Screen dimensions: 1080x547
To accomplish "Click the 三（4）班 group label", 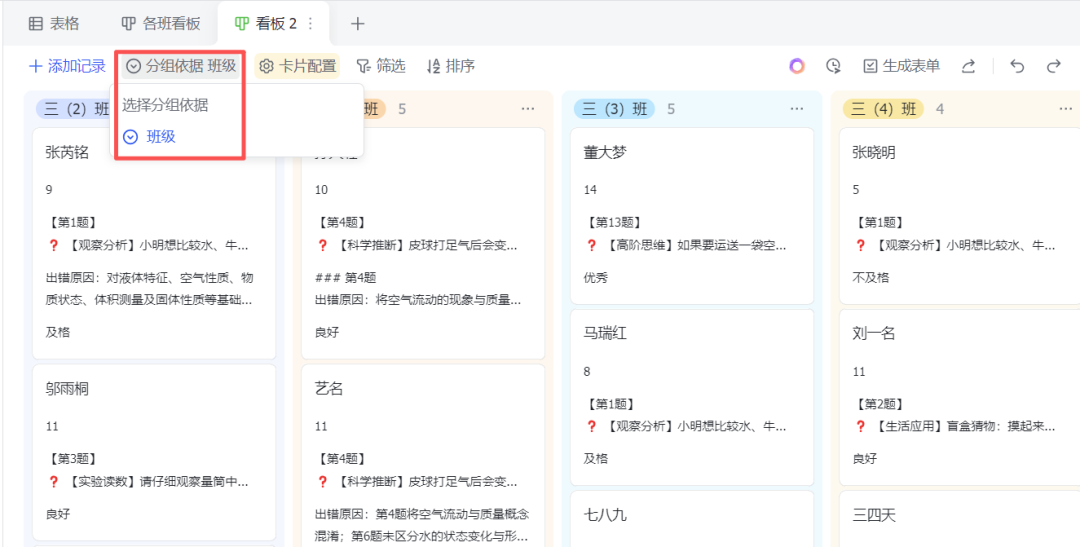I will (883, 109).
